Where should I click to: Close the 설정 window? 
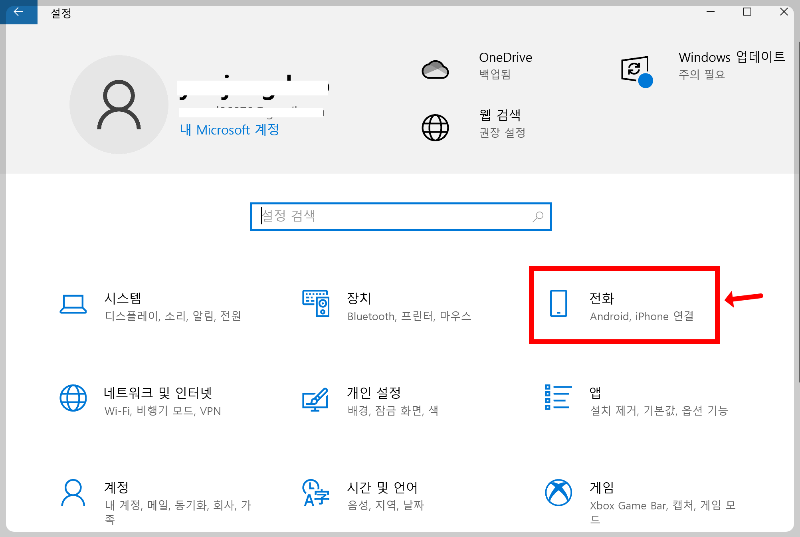tap(784, 11)
